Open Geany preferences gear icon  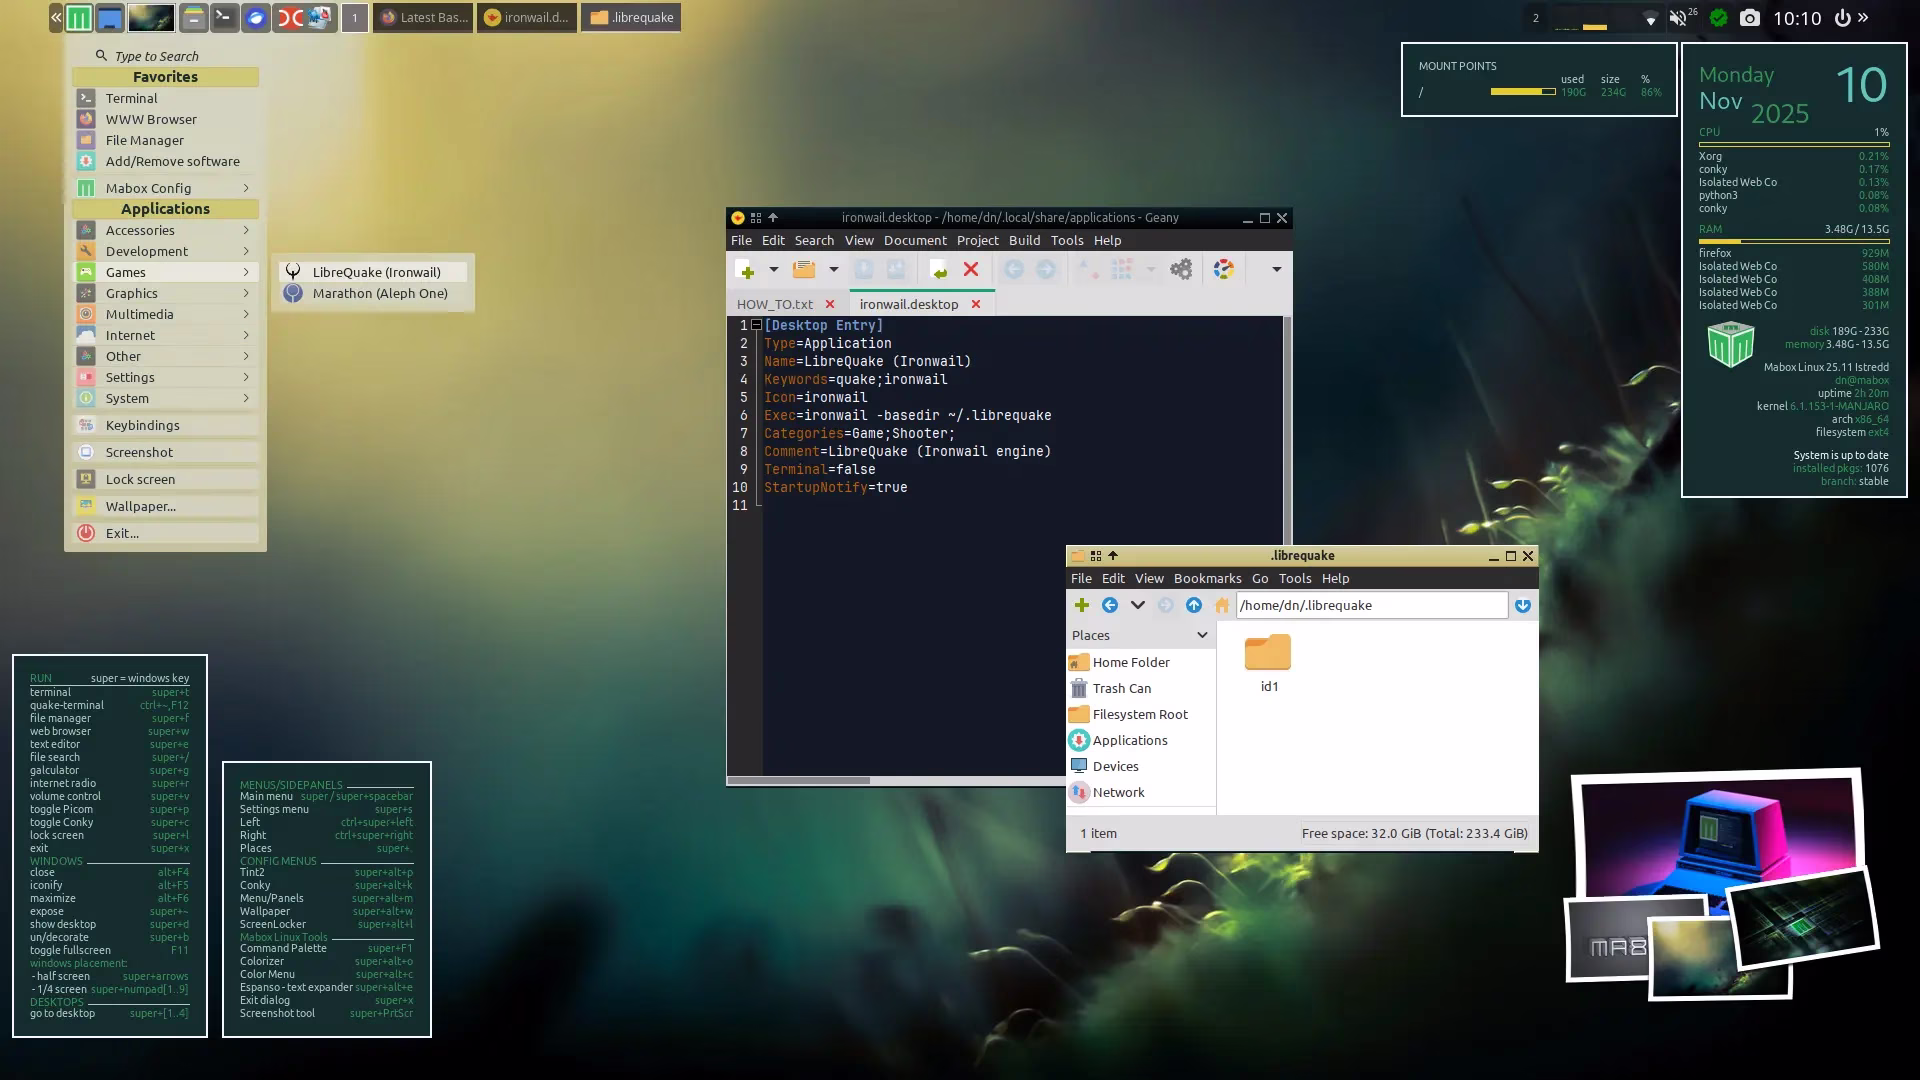click(1181, 270)
